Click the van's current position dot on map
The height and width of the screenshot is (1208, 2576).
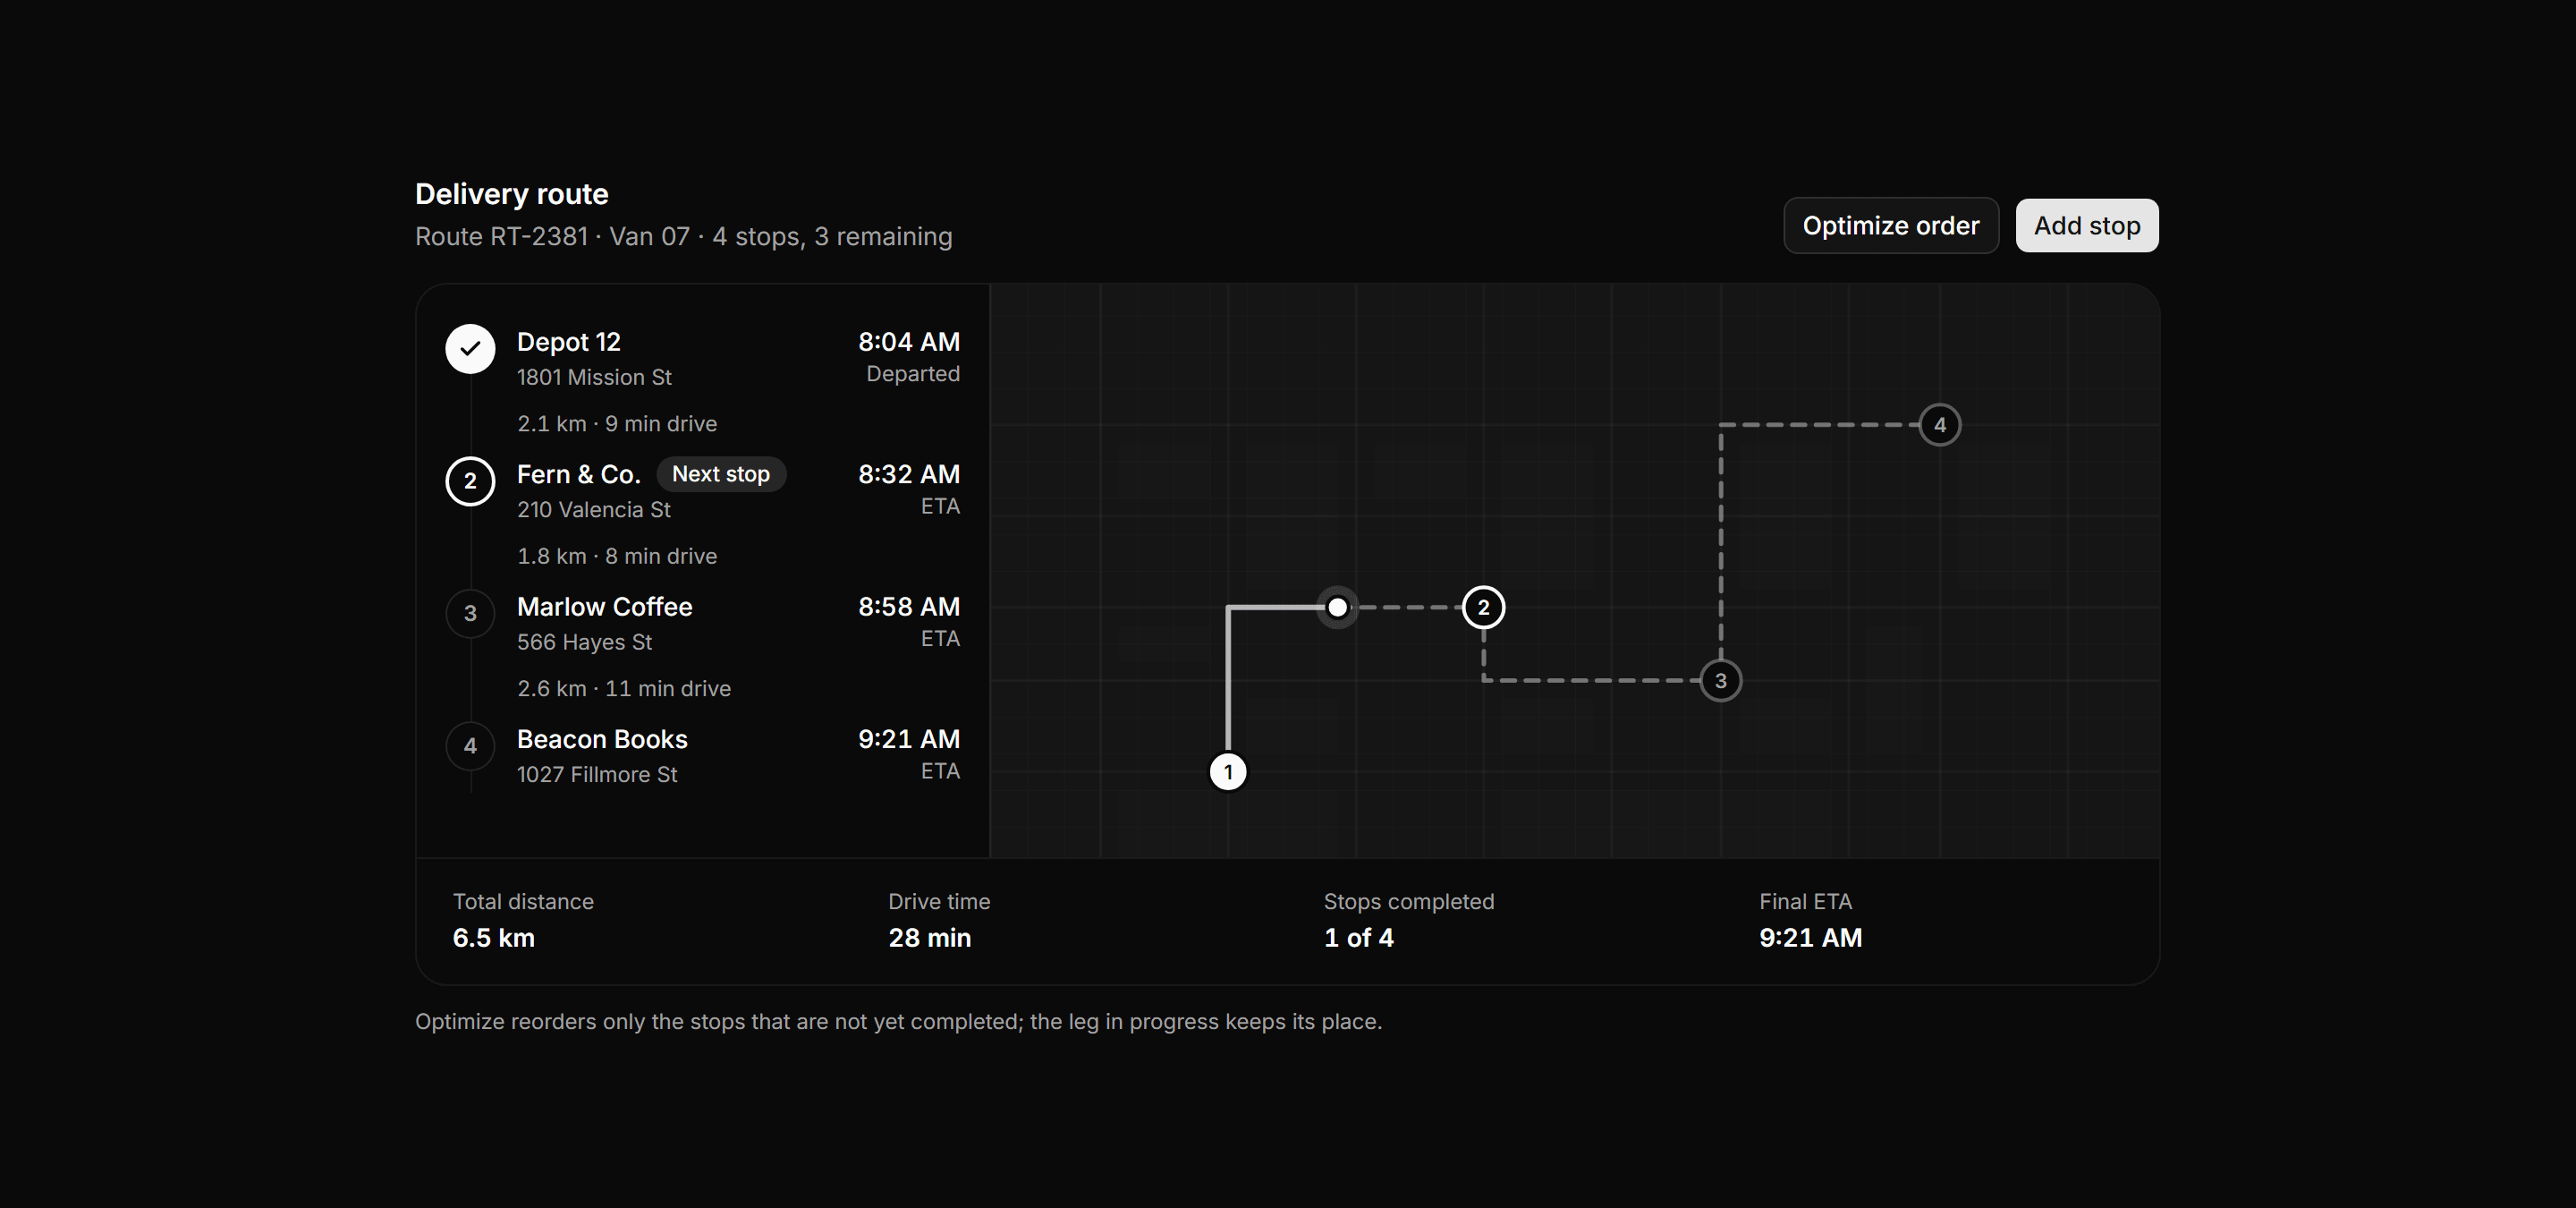[1337, 607]
